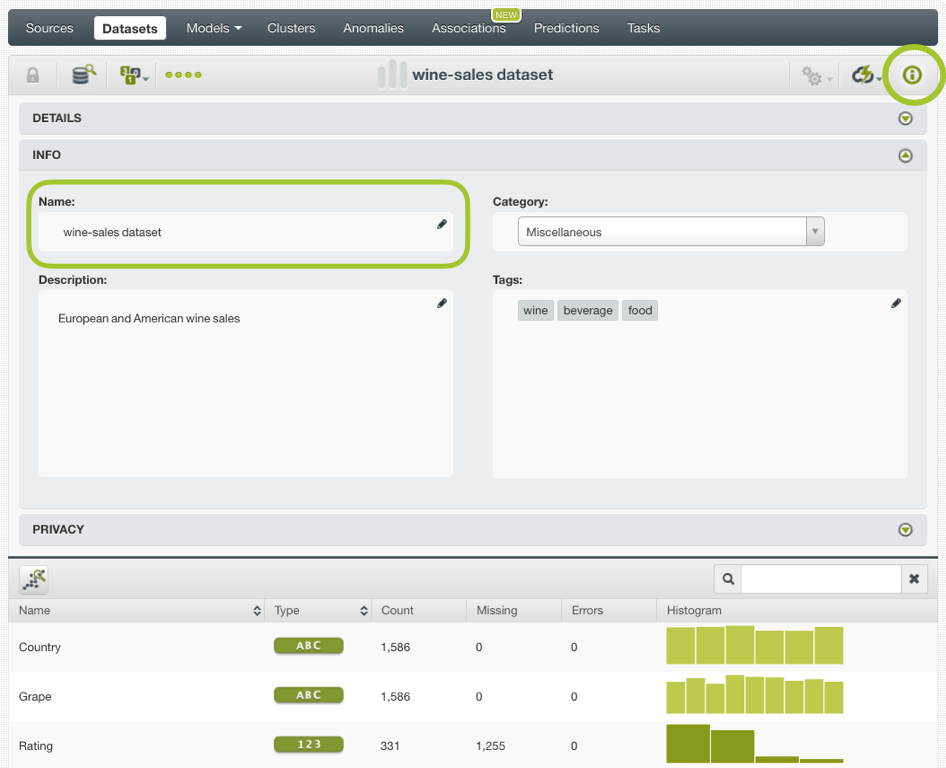The width and height of the screenshot is (946, 768).
Task: Open the gear configuration menu
Action: click(x=814, y=76)
